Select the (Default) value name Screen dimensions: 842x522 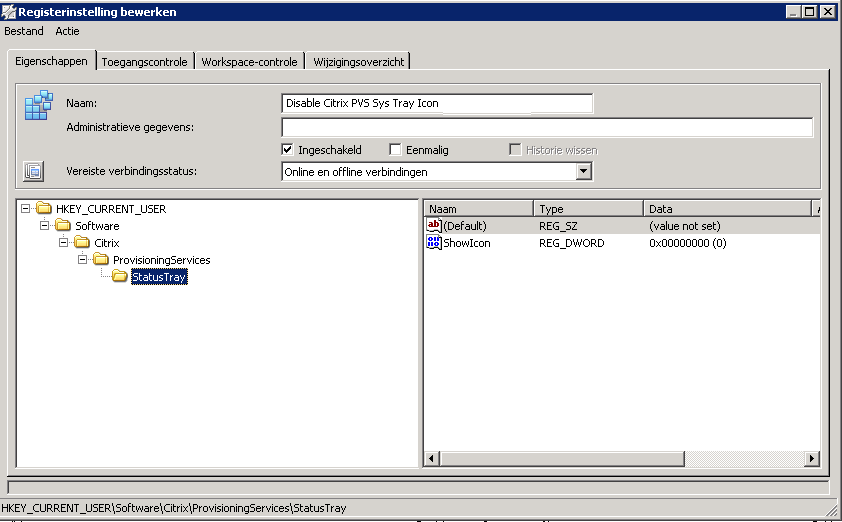[x=465, y=226]
